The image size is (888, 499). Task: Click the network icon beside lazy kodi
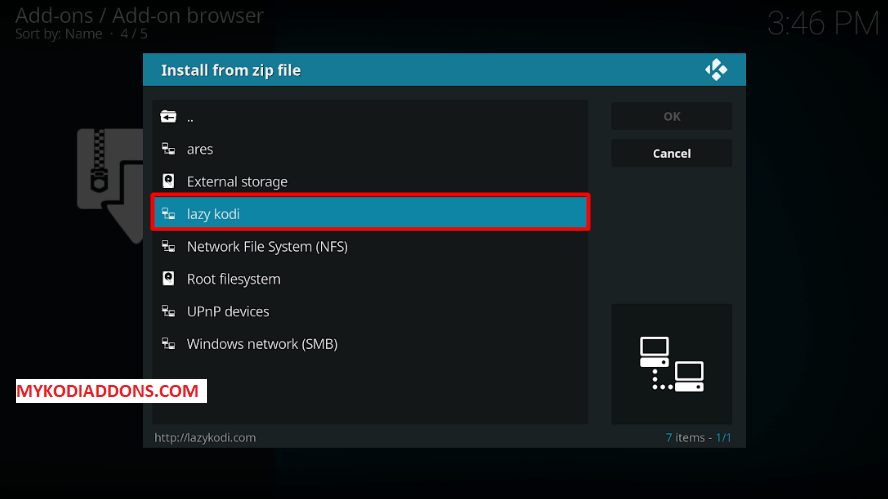[x=168, y=214]
